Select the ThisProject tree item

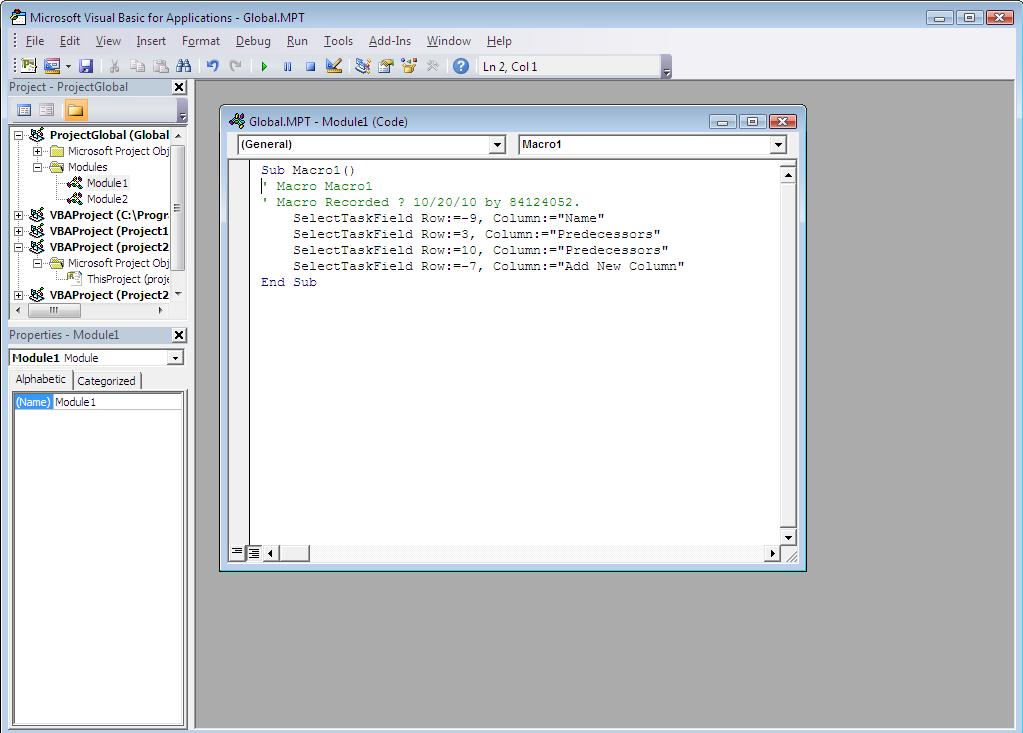pyautogui.click(x=128, y=279)
